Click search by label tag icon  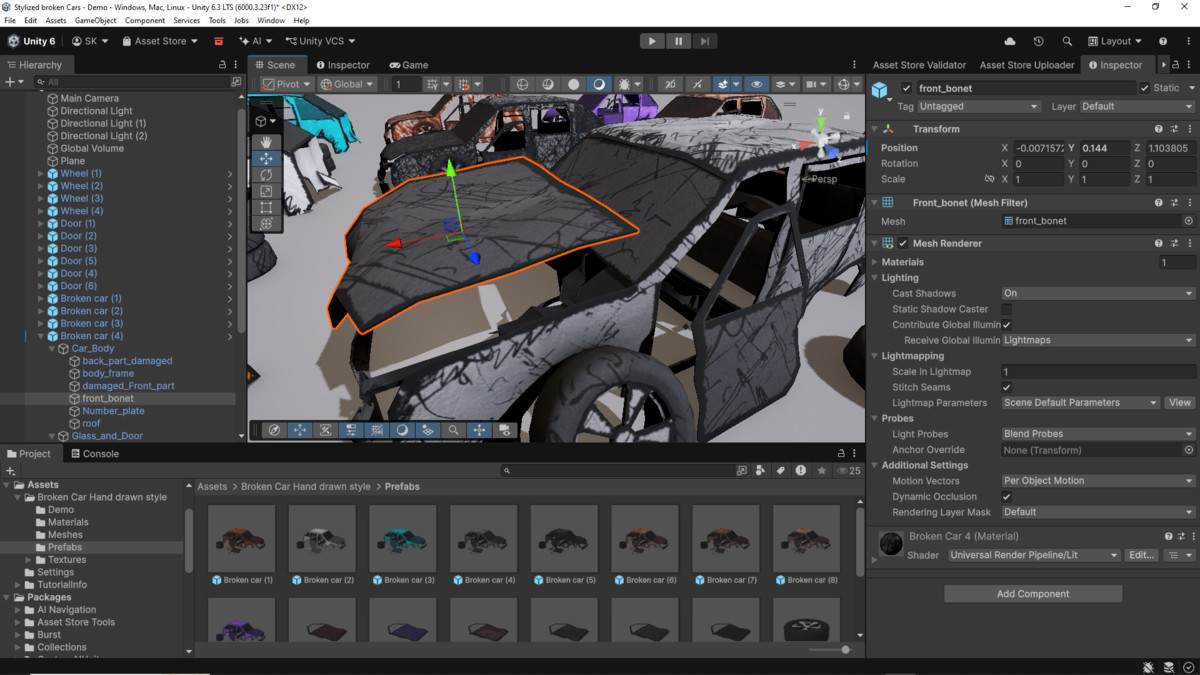point(781,470)
